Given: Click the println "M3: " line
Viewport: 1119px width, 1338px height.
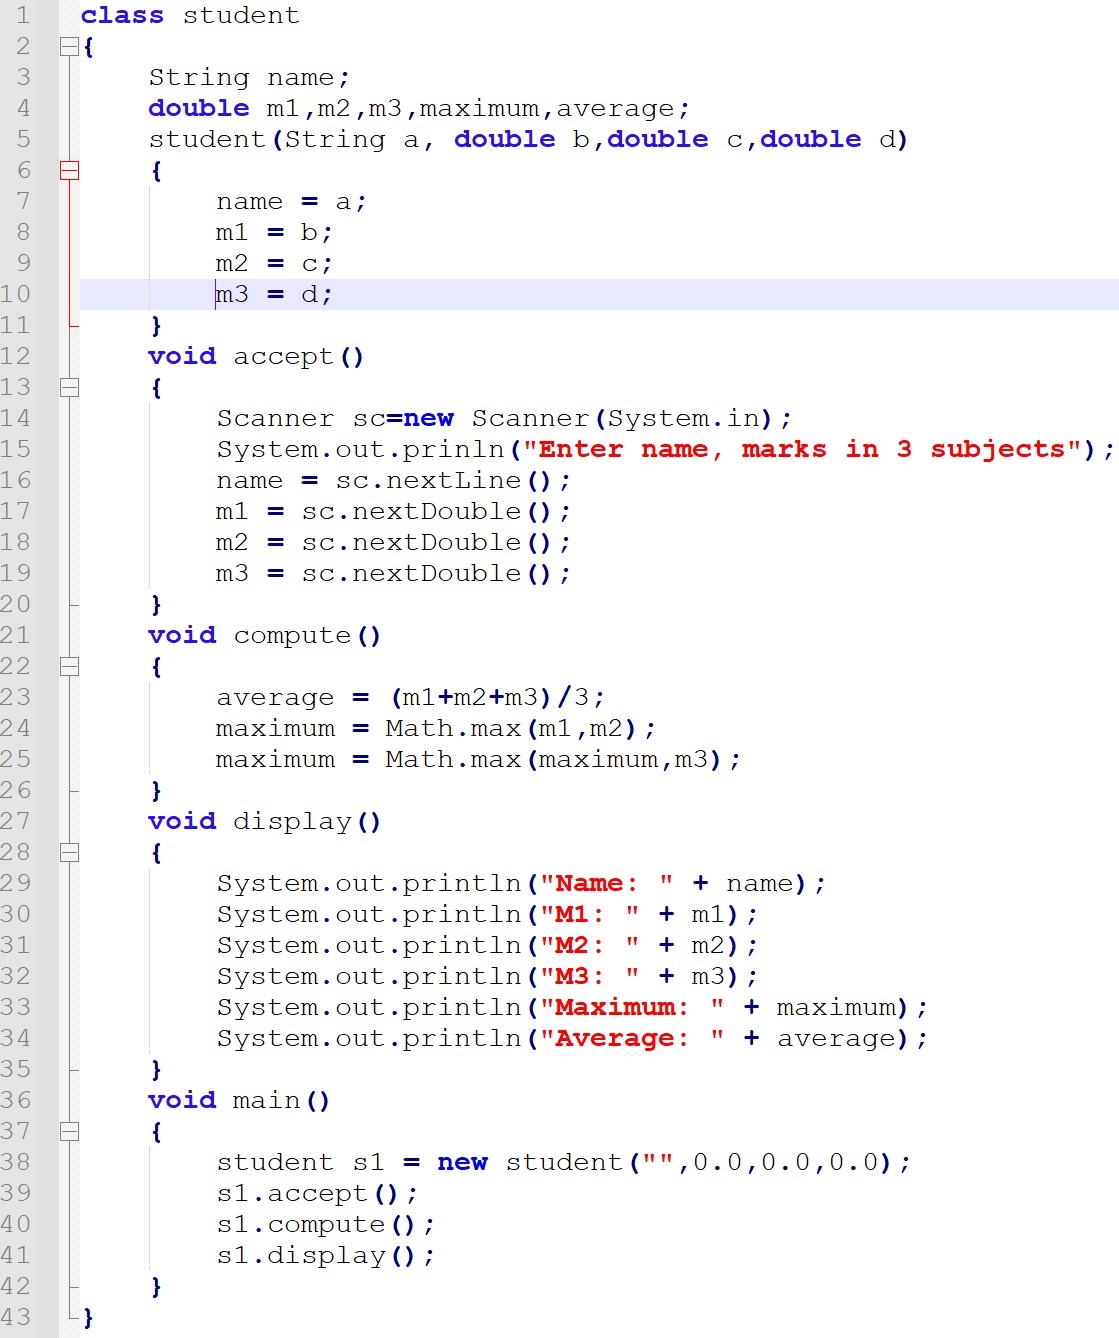Looking at the screenshot, I should (x=487, y=976).
